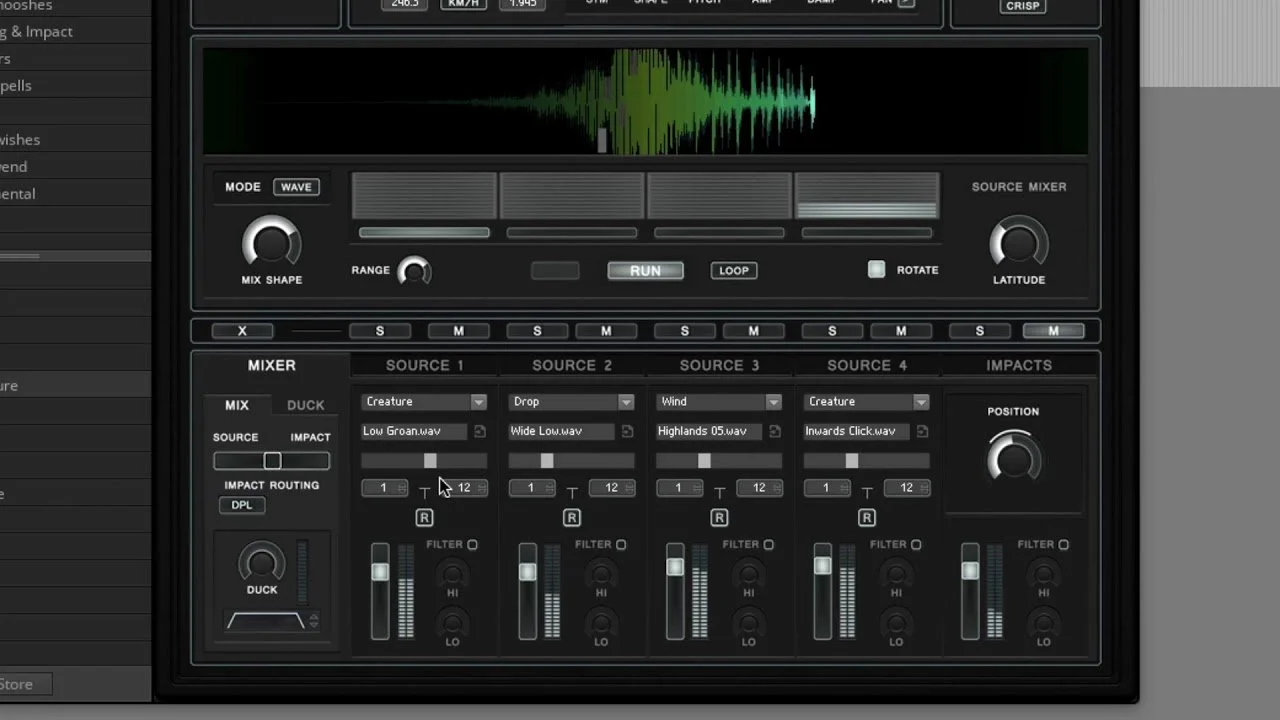The image size is (1280, 720).
Task: Click the Source 2 stepper showing 12
Action: (x=612, y=488)
